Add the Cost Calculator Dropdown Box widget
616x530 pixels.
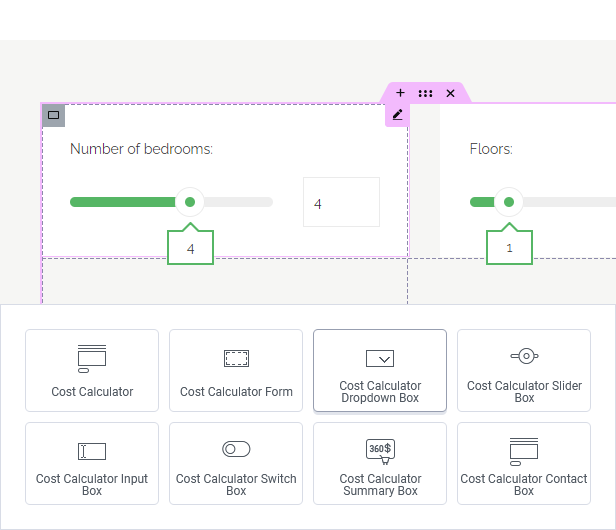pyautogui.click(x=380, y=370)
